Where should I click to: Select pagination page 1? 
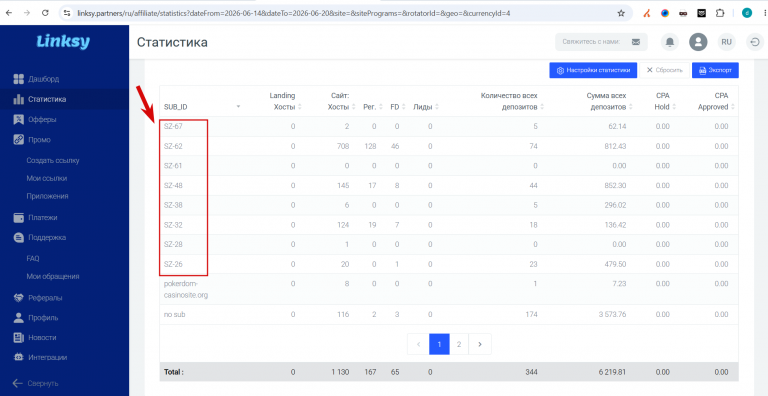(439, 345)
